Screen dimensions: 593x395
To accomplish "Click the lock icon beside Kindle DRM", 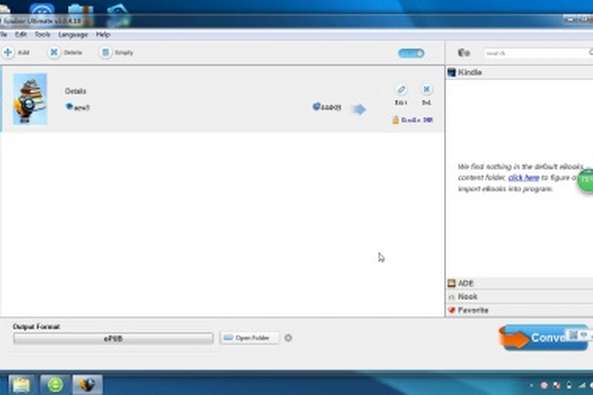I will 396,120.
